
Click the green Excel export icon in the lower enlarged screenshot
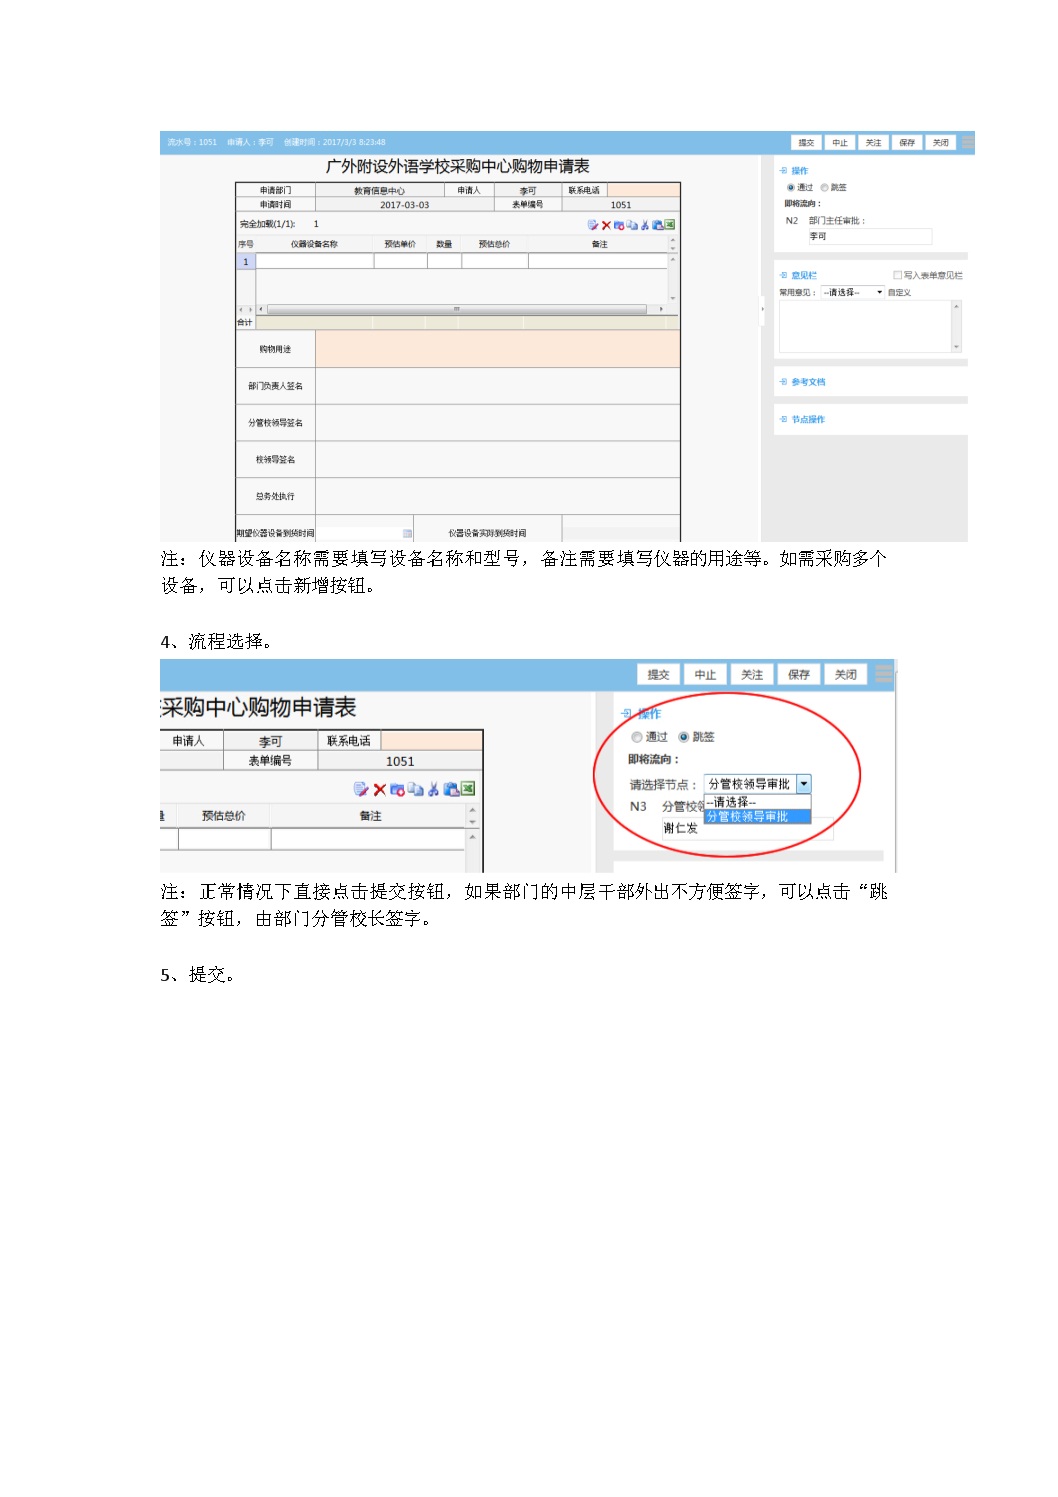pos(468,790)
